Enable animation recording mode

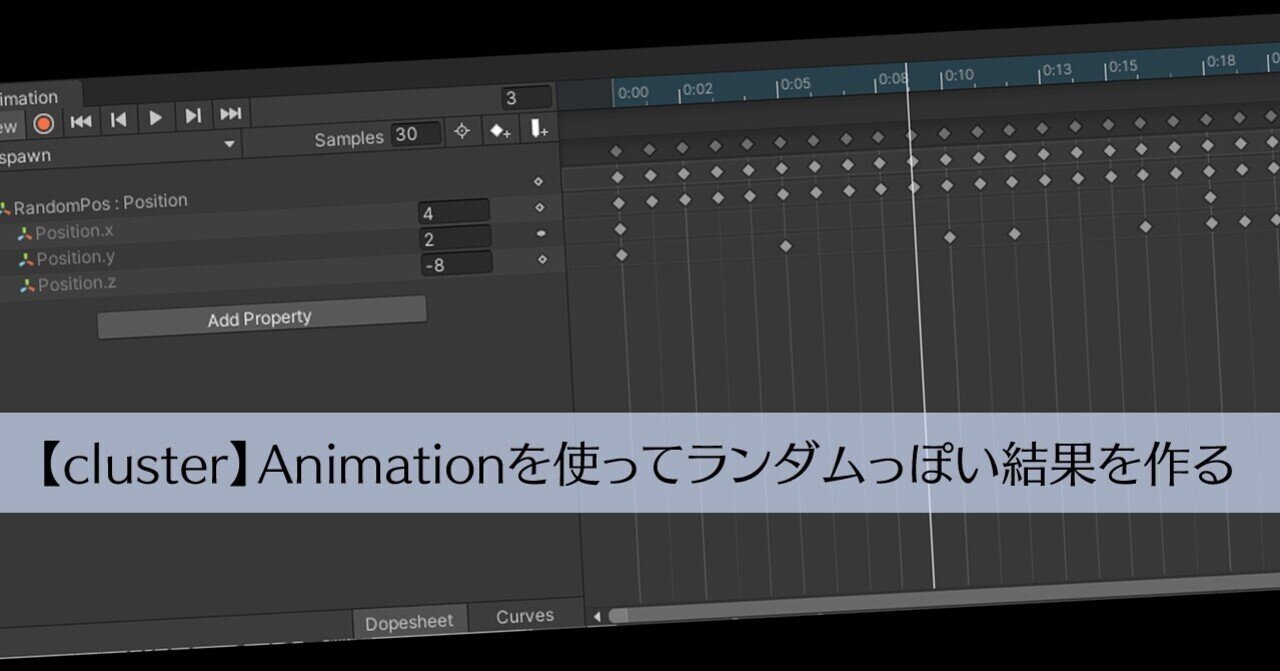(42, 124)
